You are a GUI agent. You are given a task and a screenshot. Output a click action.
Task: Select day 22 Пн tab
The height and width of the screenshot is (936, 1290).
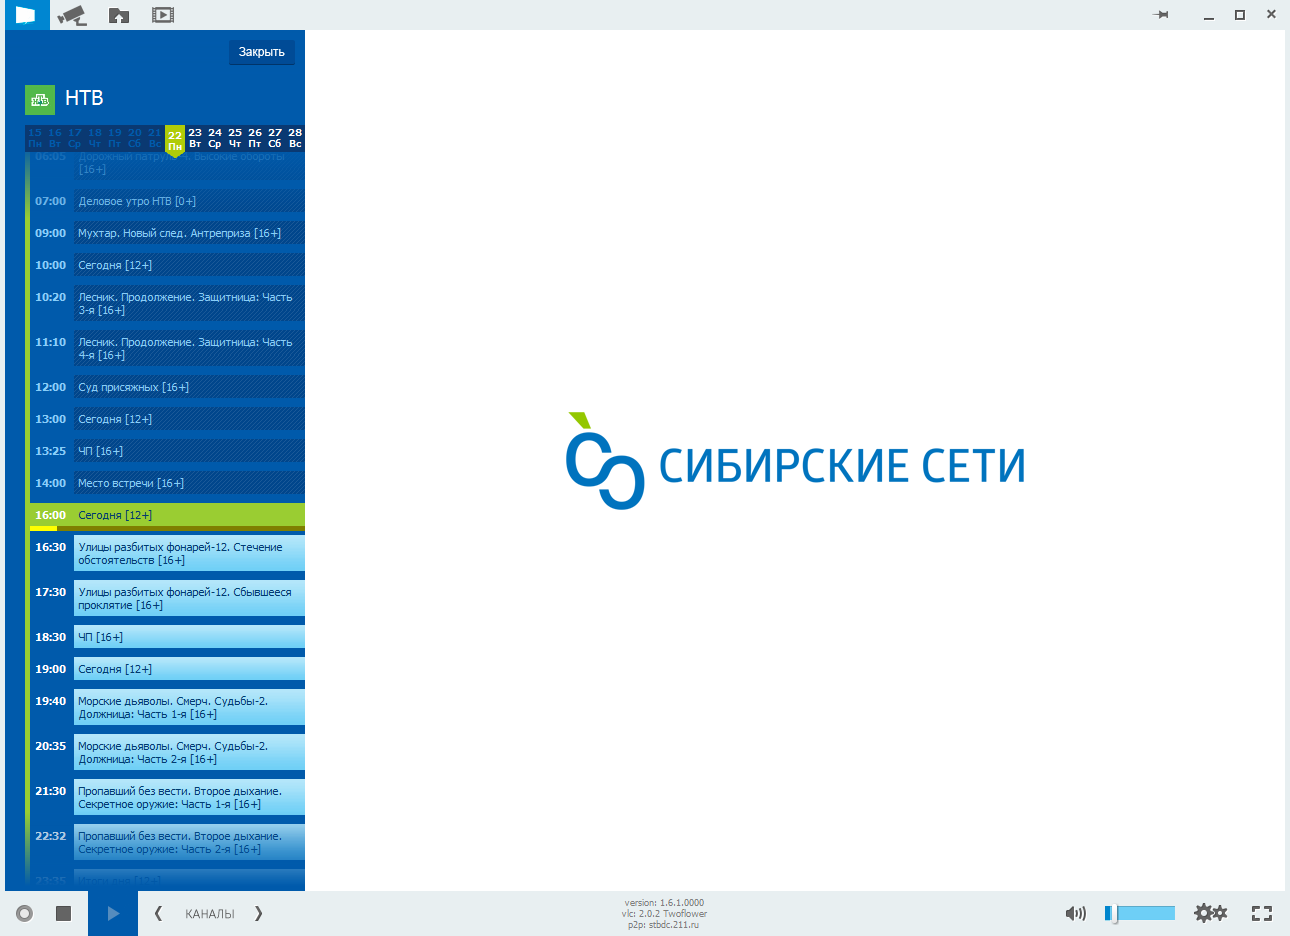(175, 140)
